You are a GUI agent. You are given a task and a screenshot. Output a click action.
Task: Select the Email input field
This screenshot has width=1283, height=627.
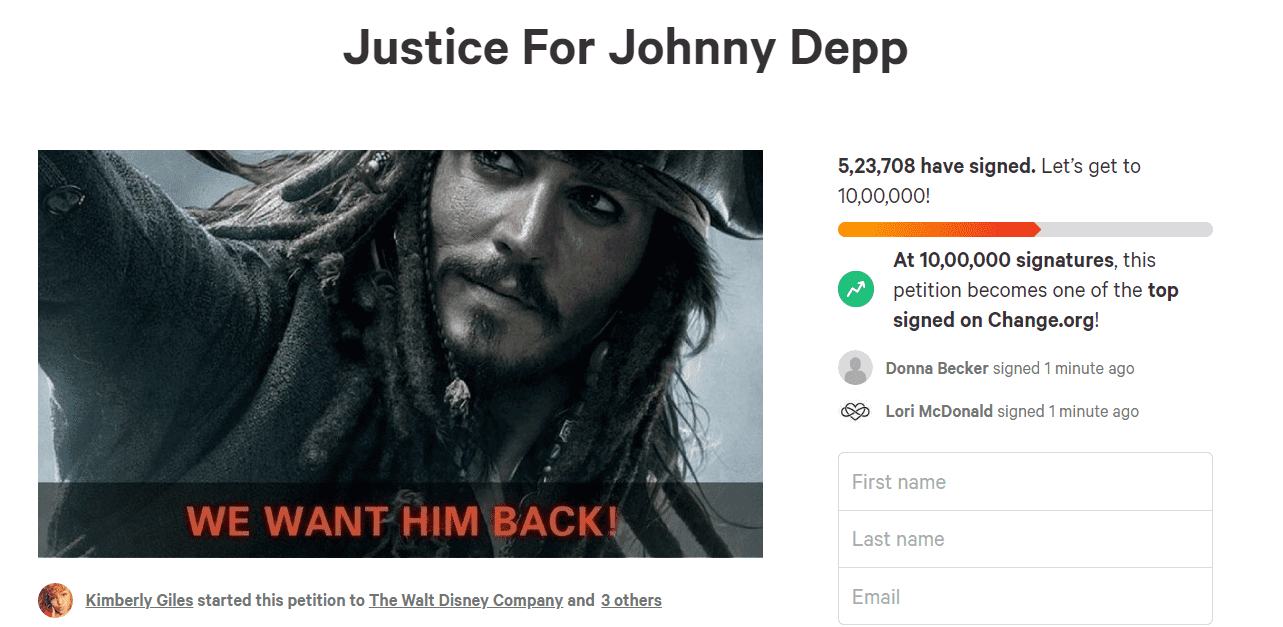(x=1025, y=597)
